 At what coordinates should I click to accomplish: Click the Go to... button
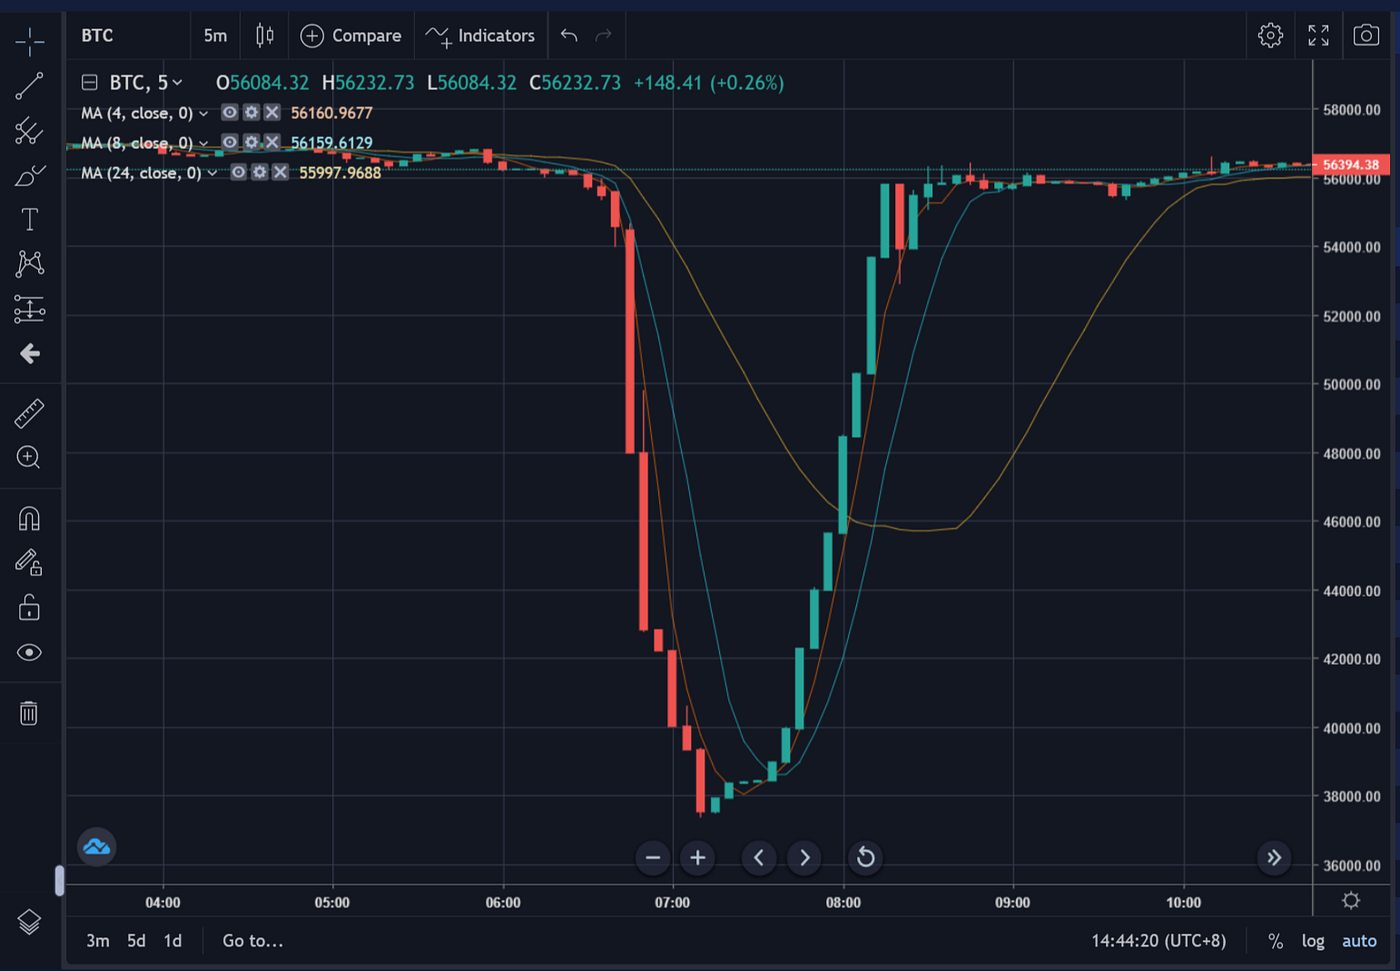[252, 940]
